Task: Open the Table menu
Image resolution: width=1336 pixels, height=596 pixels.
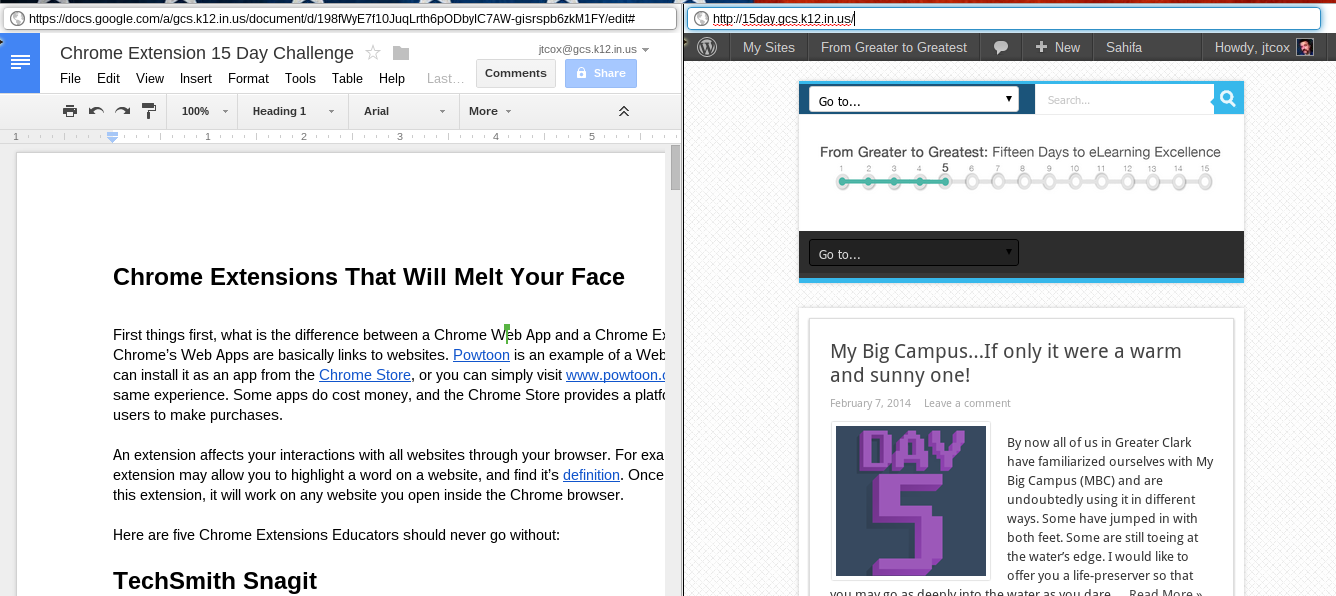Action: (347, 78)
